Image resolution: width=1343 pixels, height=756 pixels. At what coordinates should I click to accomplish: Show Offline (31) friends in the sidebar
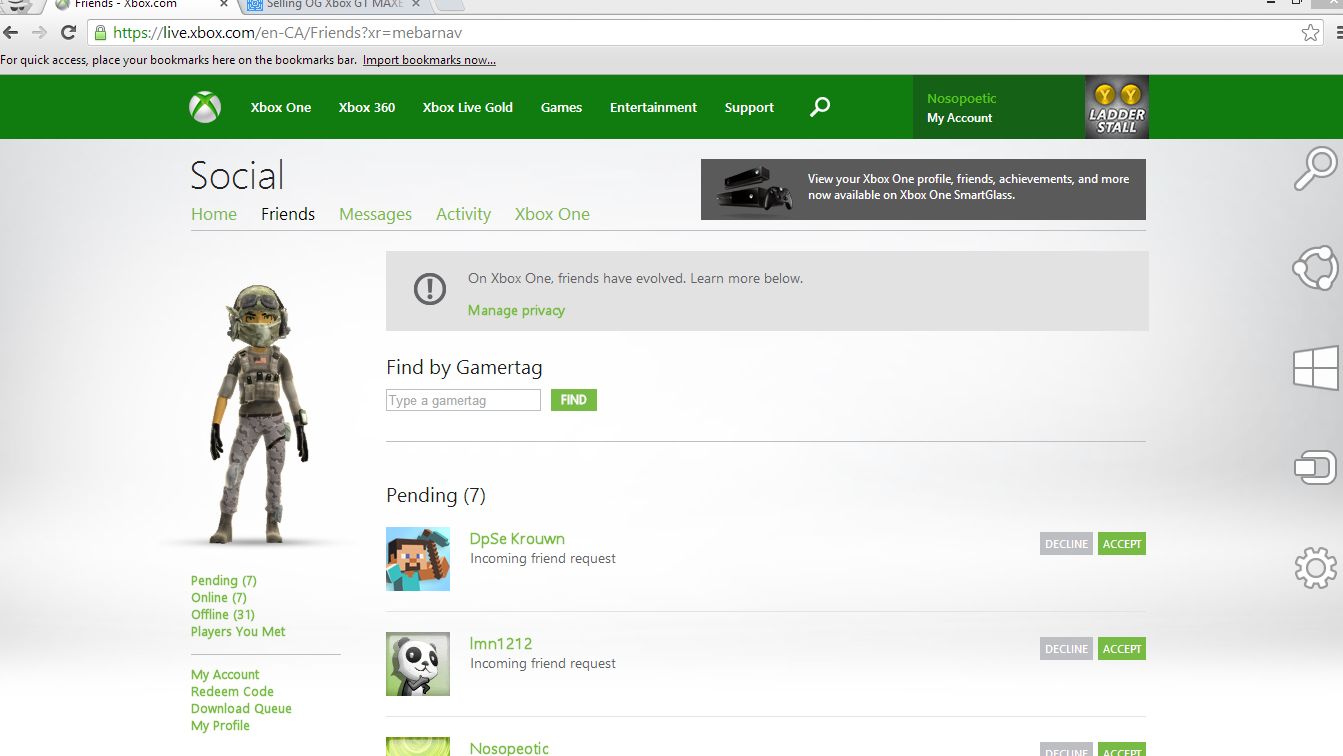(x=223, y=614)
